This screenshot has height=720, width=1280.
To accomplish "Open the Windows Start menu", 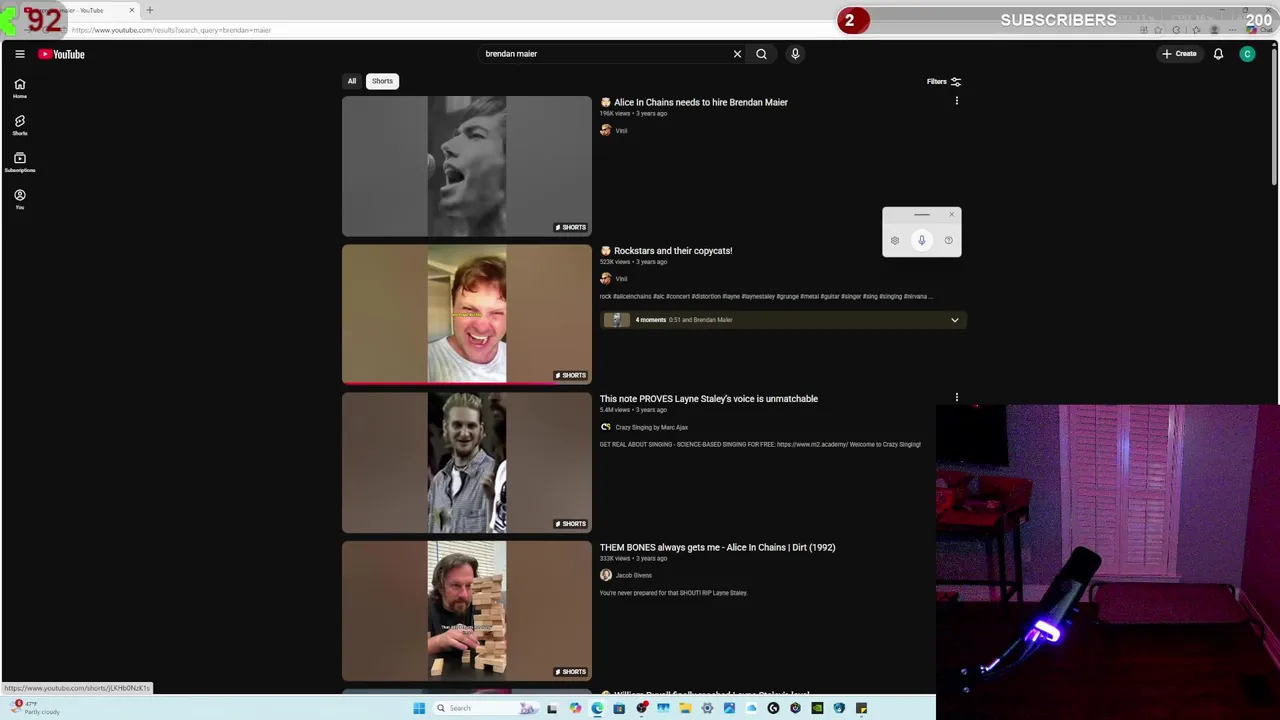I will click(419, 708).
